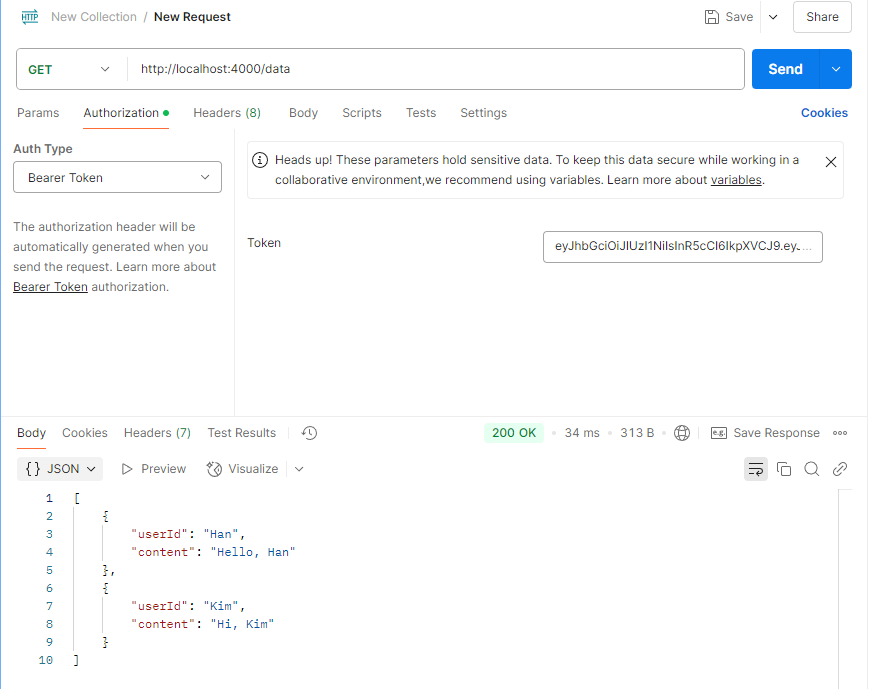Screen dimensions: 873x689
Task: Expand the Send button options arrow
Action: click(836, 69)
